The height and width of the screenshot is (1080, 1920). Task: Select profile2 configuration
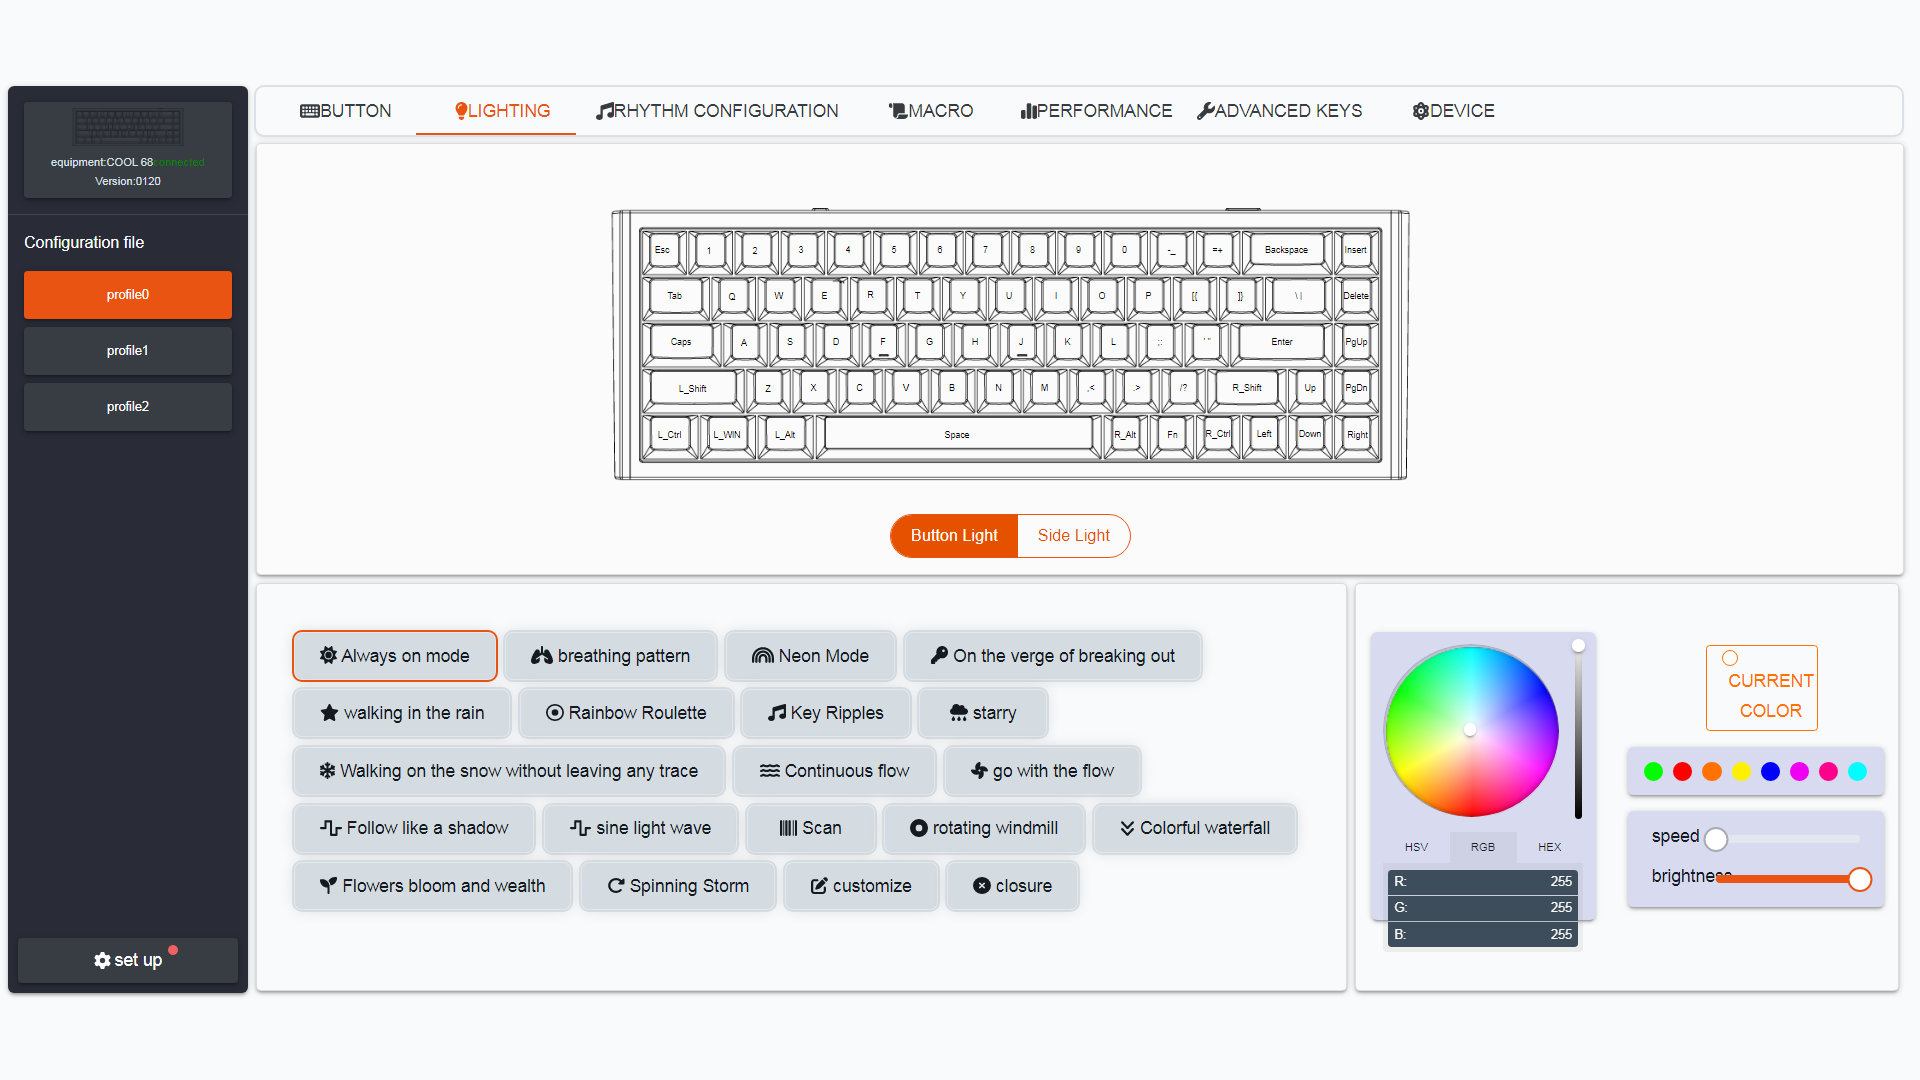[x=128, y=407]
